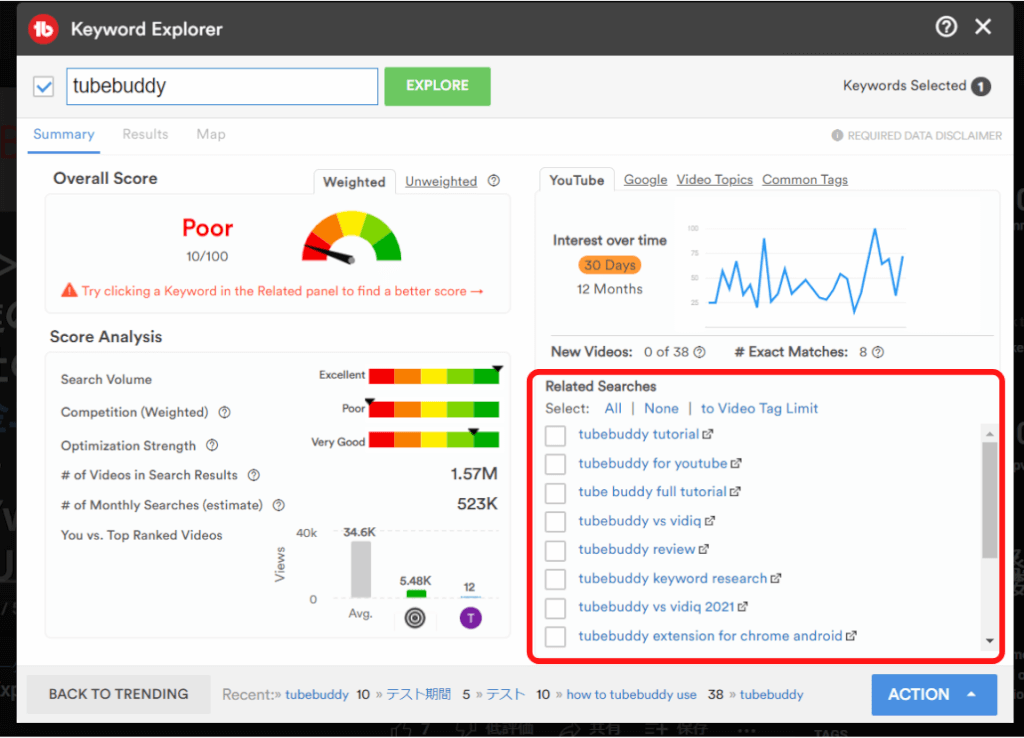
Task: Check the tubebuddy vs vidiq checkbox
Action: point(555,521)
